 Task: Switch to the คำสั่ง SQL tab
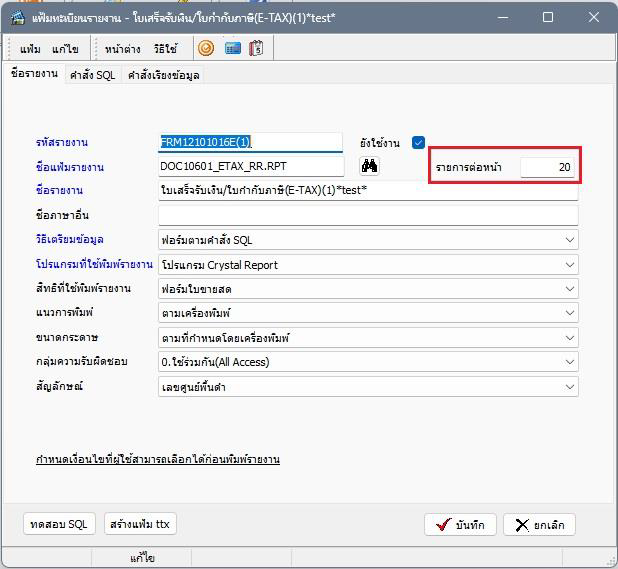coord(92,75)
